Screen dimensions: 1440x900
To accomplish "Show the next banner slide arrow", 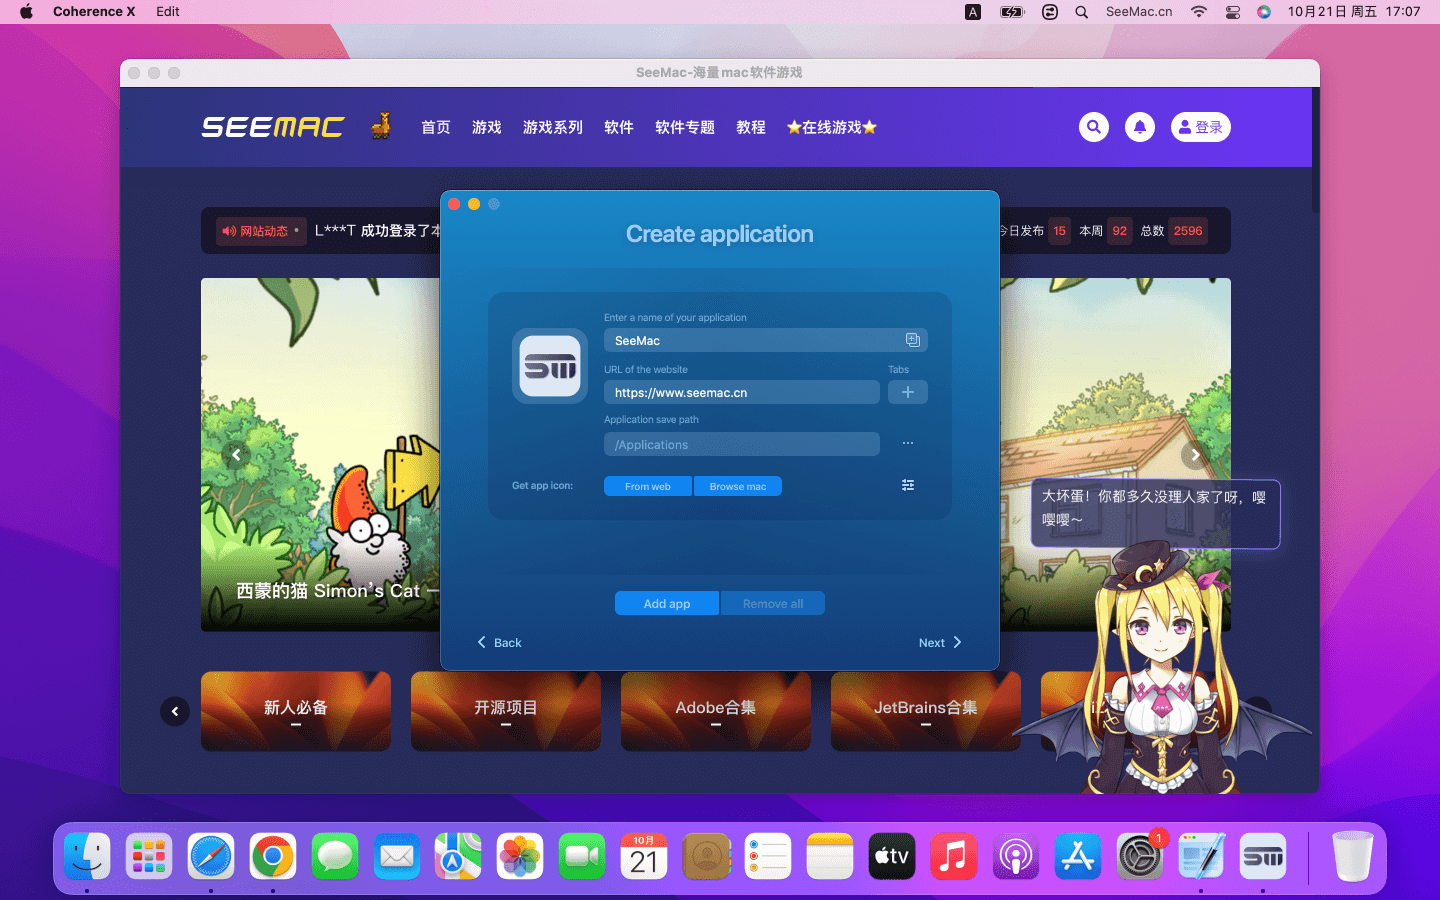I will click(1196, 455).
